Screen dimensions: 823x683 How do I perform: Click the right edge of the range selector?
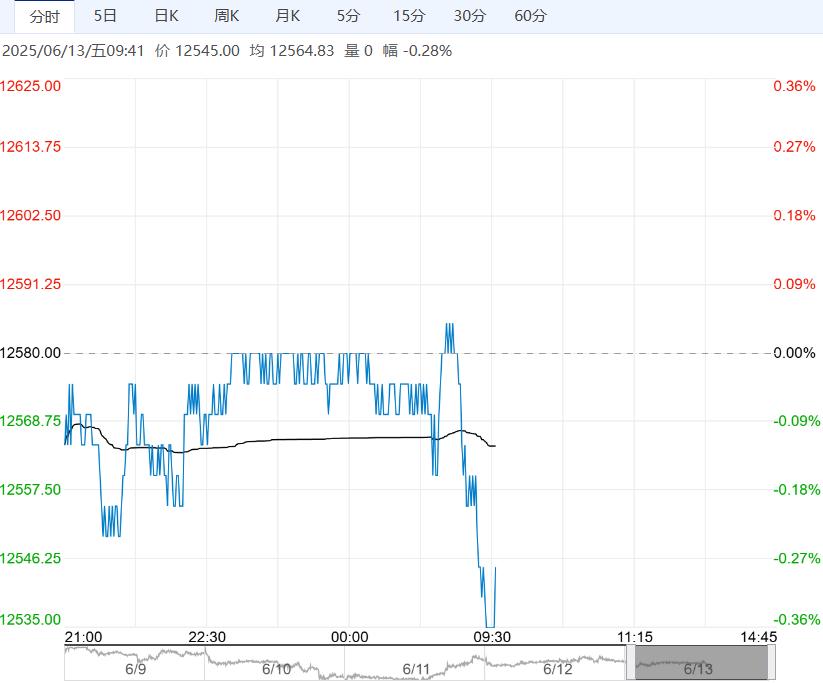[770, 663]
